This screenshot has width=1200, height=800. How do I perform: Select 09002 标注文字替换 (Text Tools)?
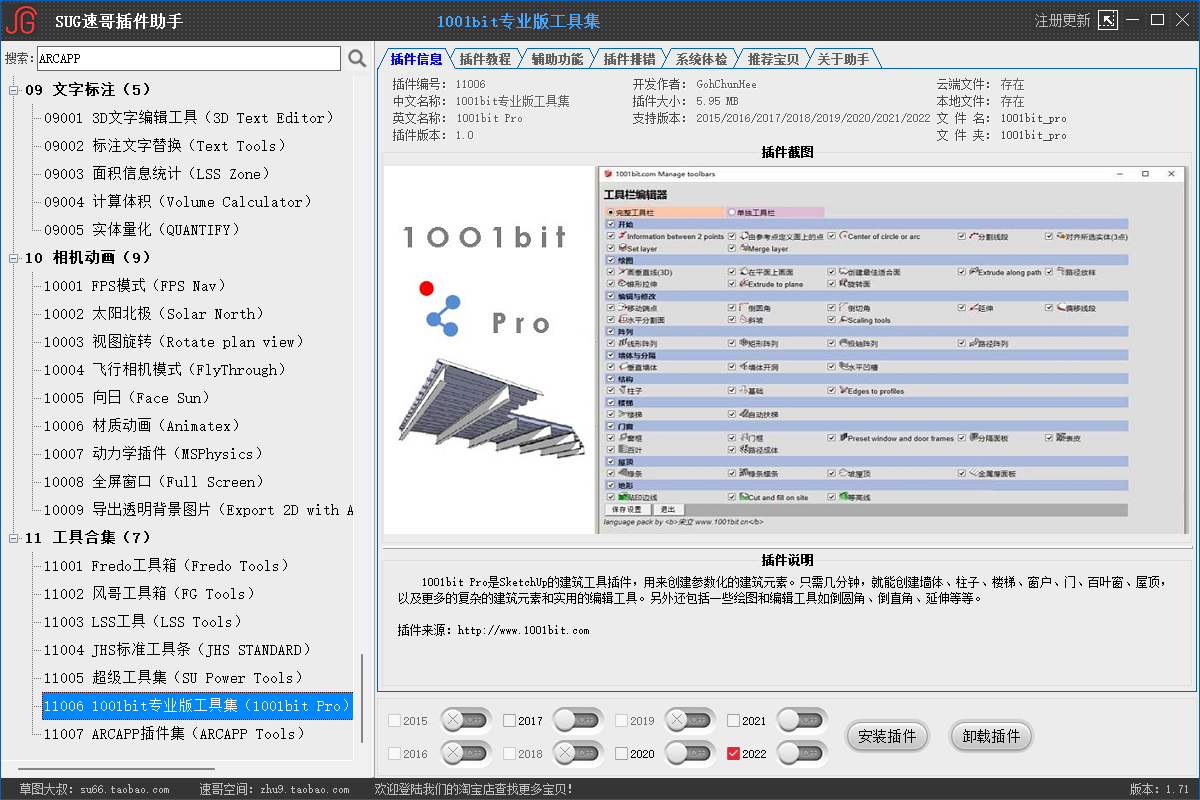pos(166,146)
